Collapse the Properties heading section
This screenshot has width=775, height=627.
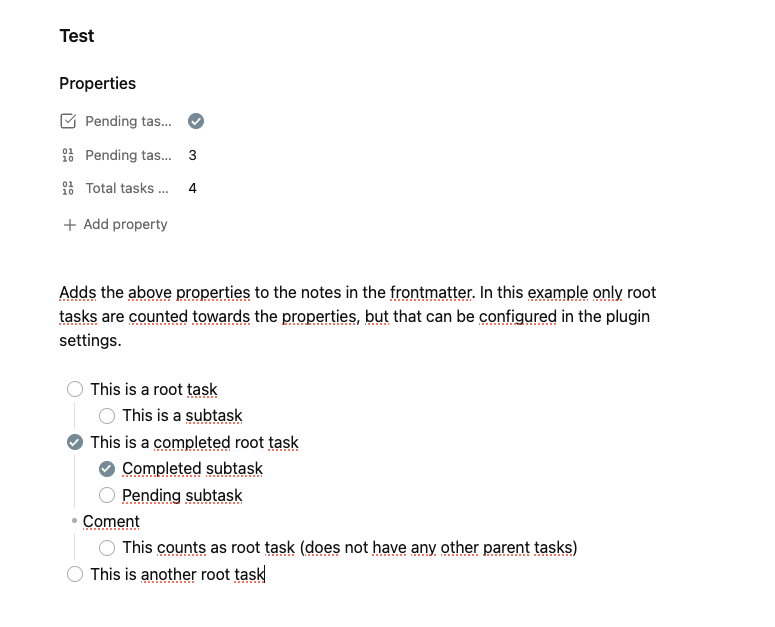[x=97, y=84]
